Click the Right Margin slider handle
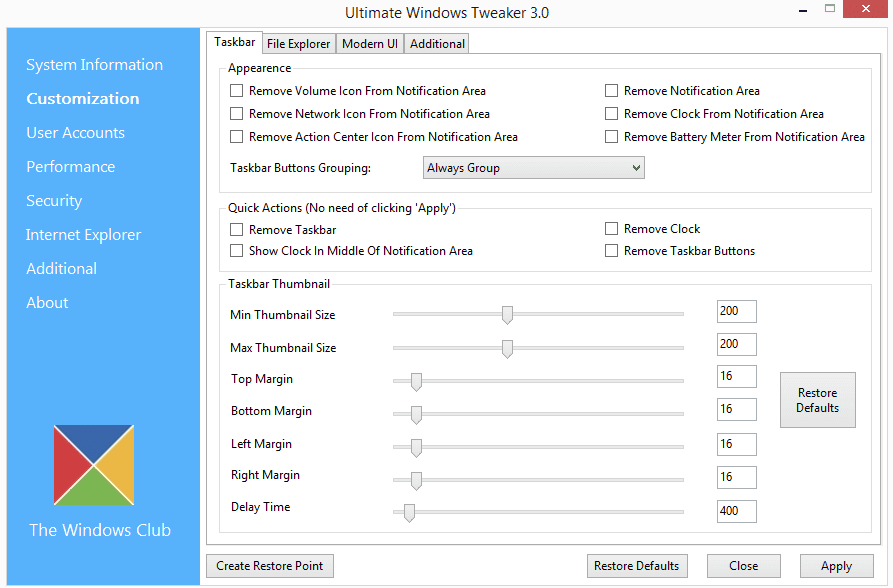 (x=416, y=481)
